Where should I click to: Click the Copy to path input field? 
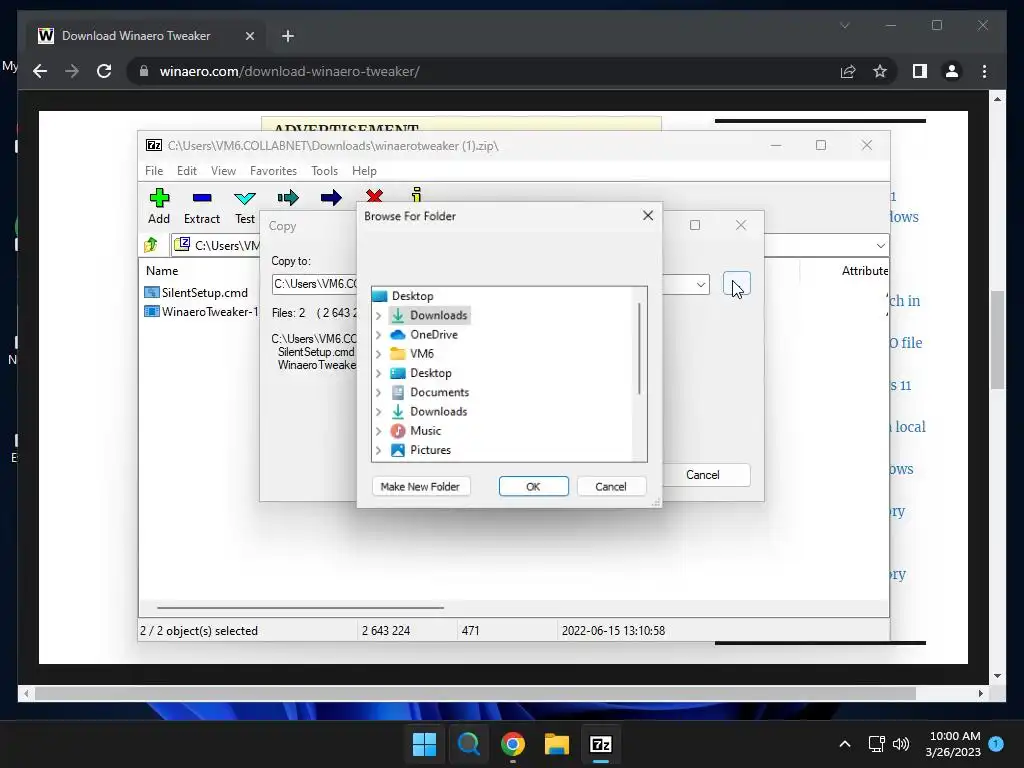(x=315, y=284)
